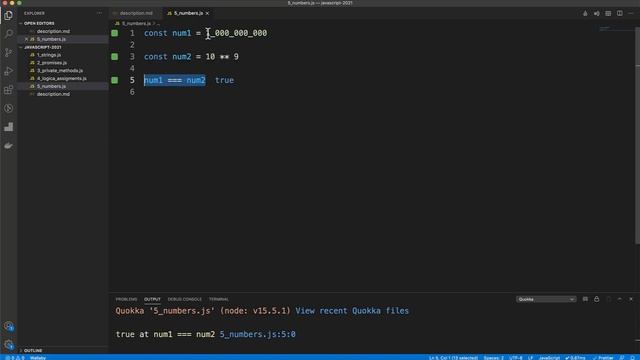This screenshot has height=360, width=640.
Task: Switch to the Terminal panel tab
Action: click(219, 299)
